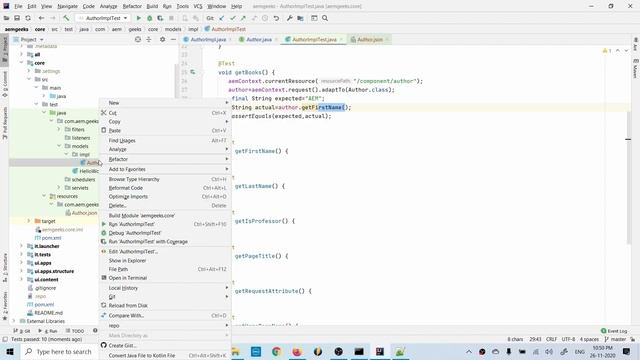Choose Debug 'AuthorImplTest' from context menu
Screen dimensions: 640x360
(x=165, y=233)
